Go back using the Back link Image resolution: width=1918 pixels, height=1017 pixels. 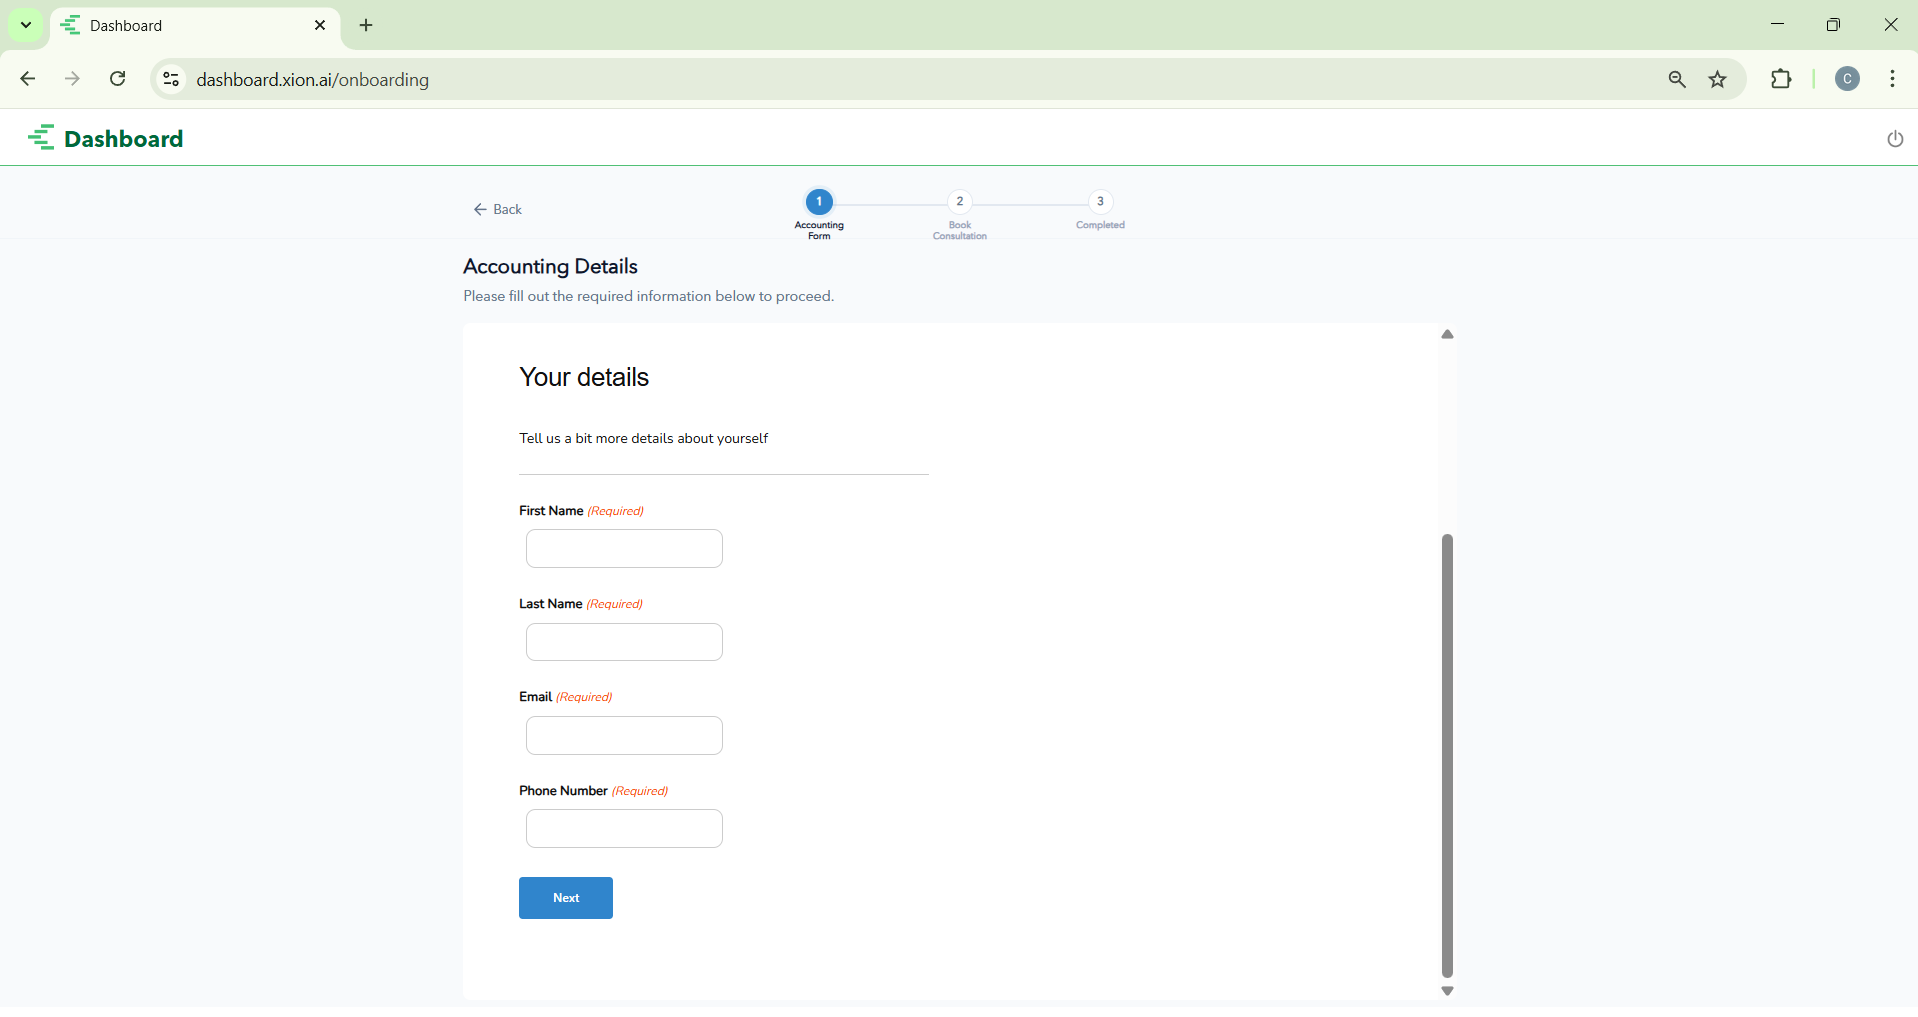(x=498, y=209)
